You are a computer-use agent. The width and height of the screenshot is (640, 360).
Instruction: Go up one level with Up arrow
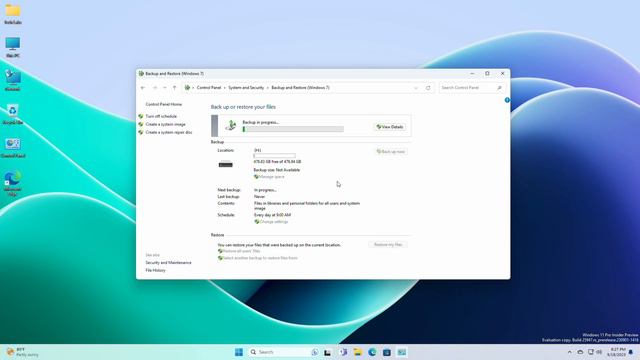[x=175, y=88]
